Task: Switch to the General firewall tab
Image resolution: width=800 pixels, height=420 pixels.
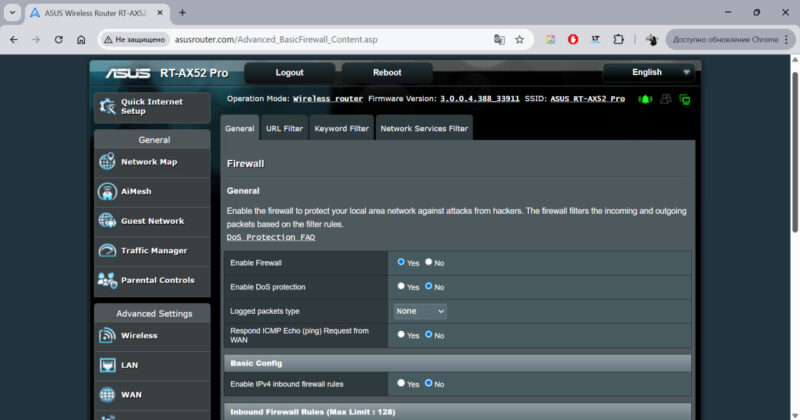Action: tap(239, 128)
